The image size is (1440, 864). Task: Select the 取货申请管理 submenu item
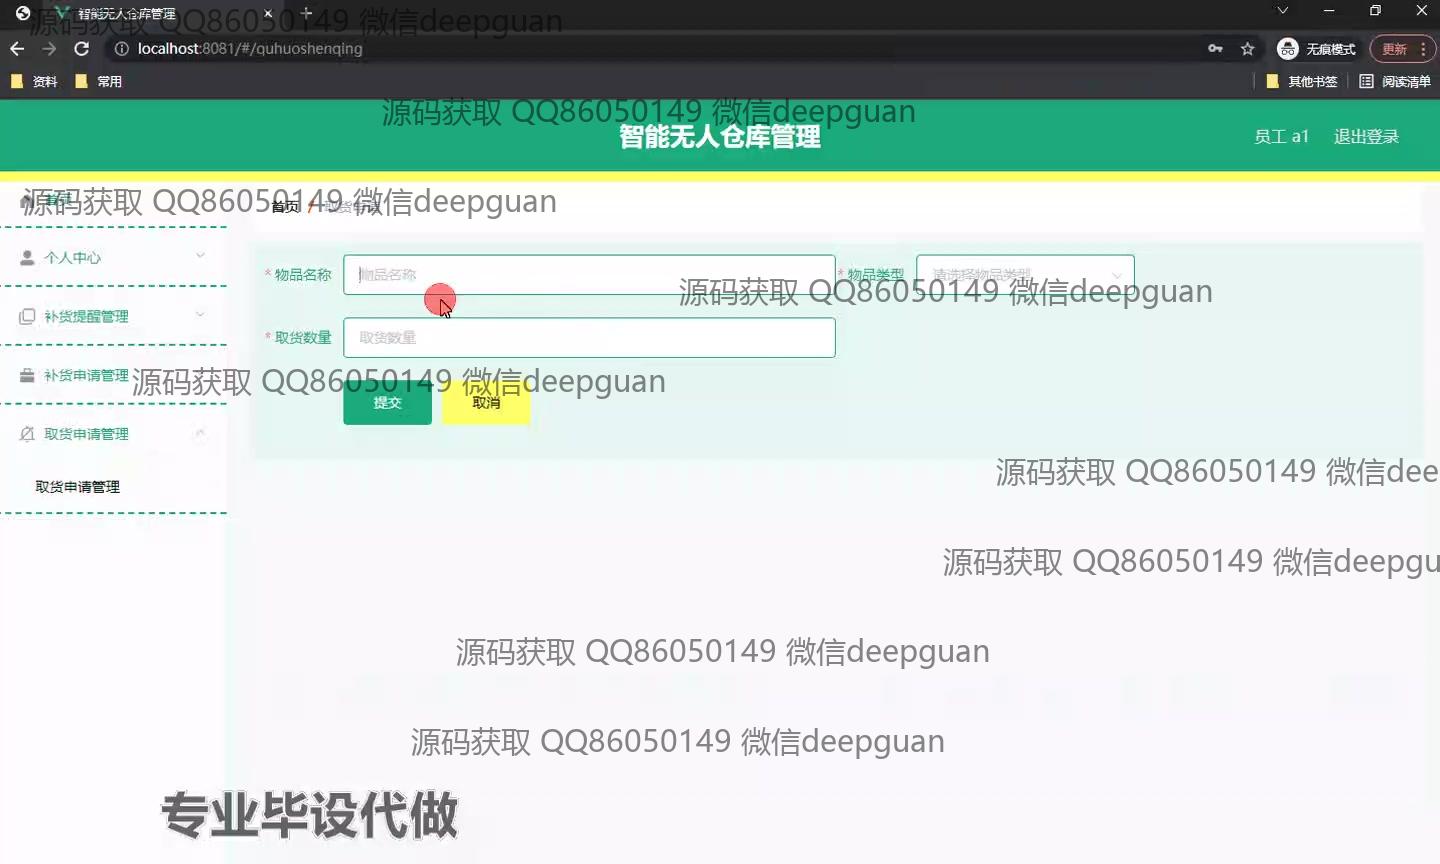[x=78, y=487]
